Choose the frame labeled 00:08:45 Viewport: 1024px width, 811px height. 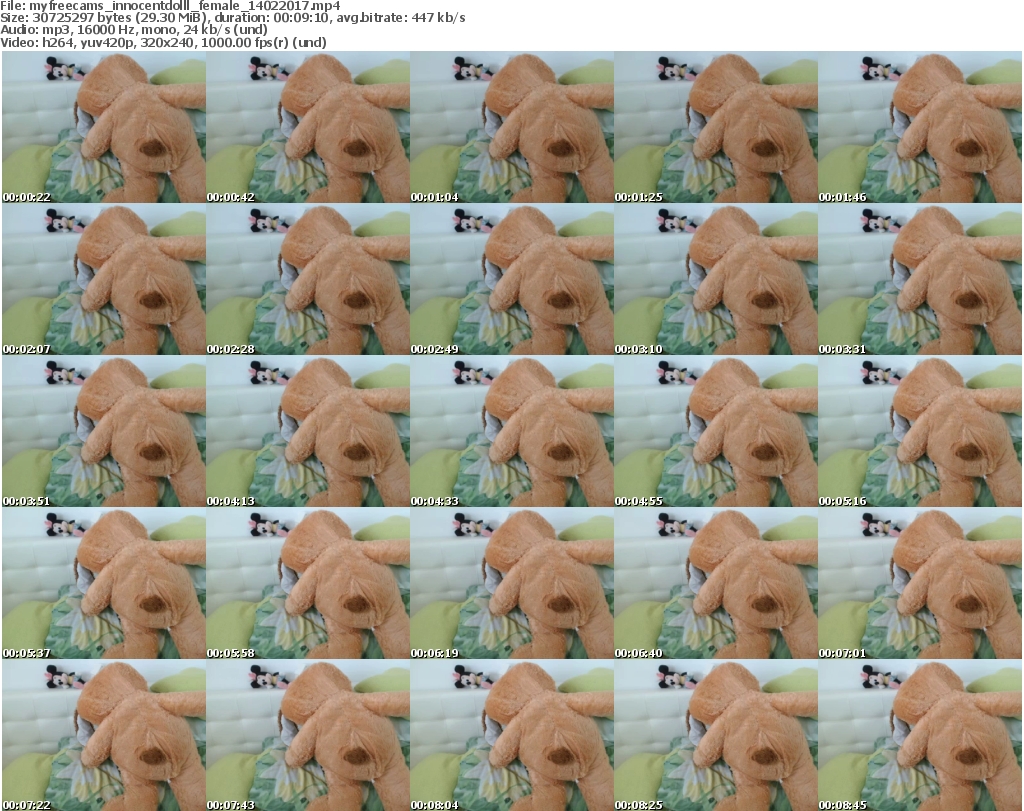(920, 735)
